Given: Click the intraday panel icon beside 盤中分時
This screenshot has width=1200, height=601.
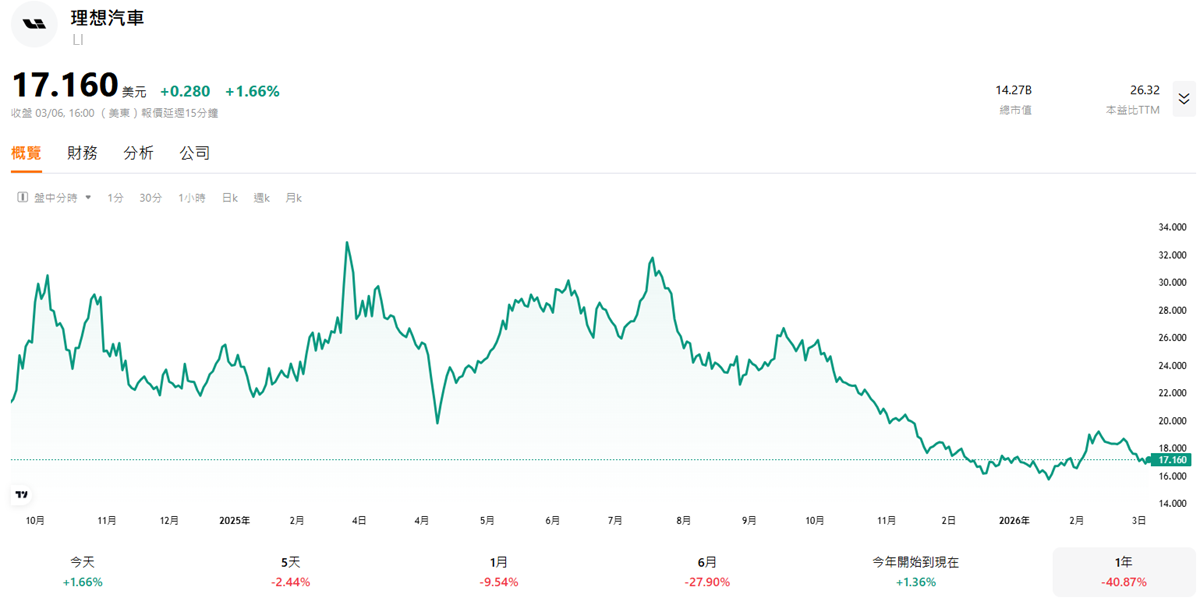Looking at the screenshot, I should 22,198.
